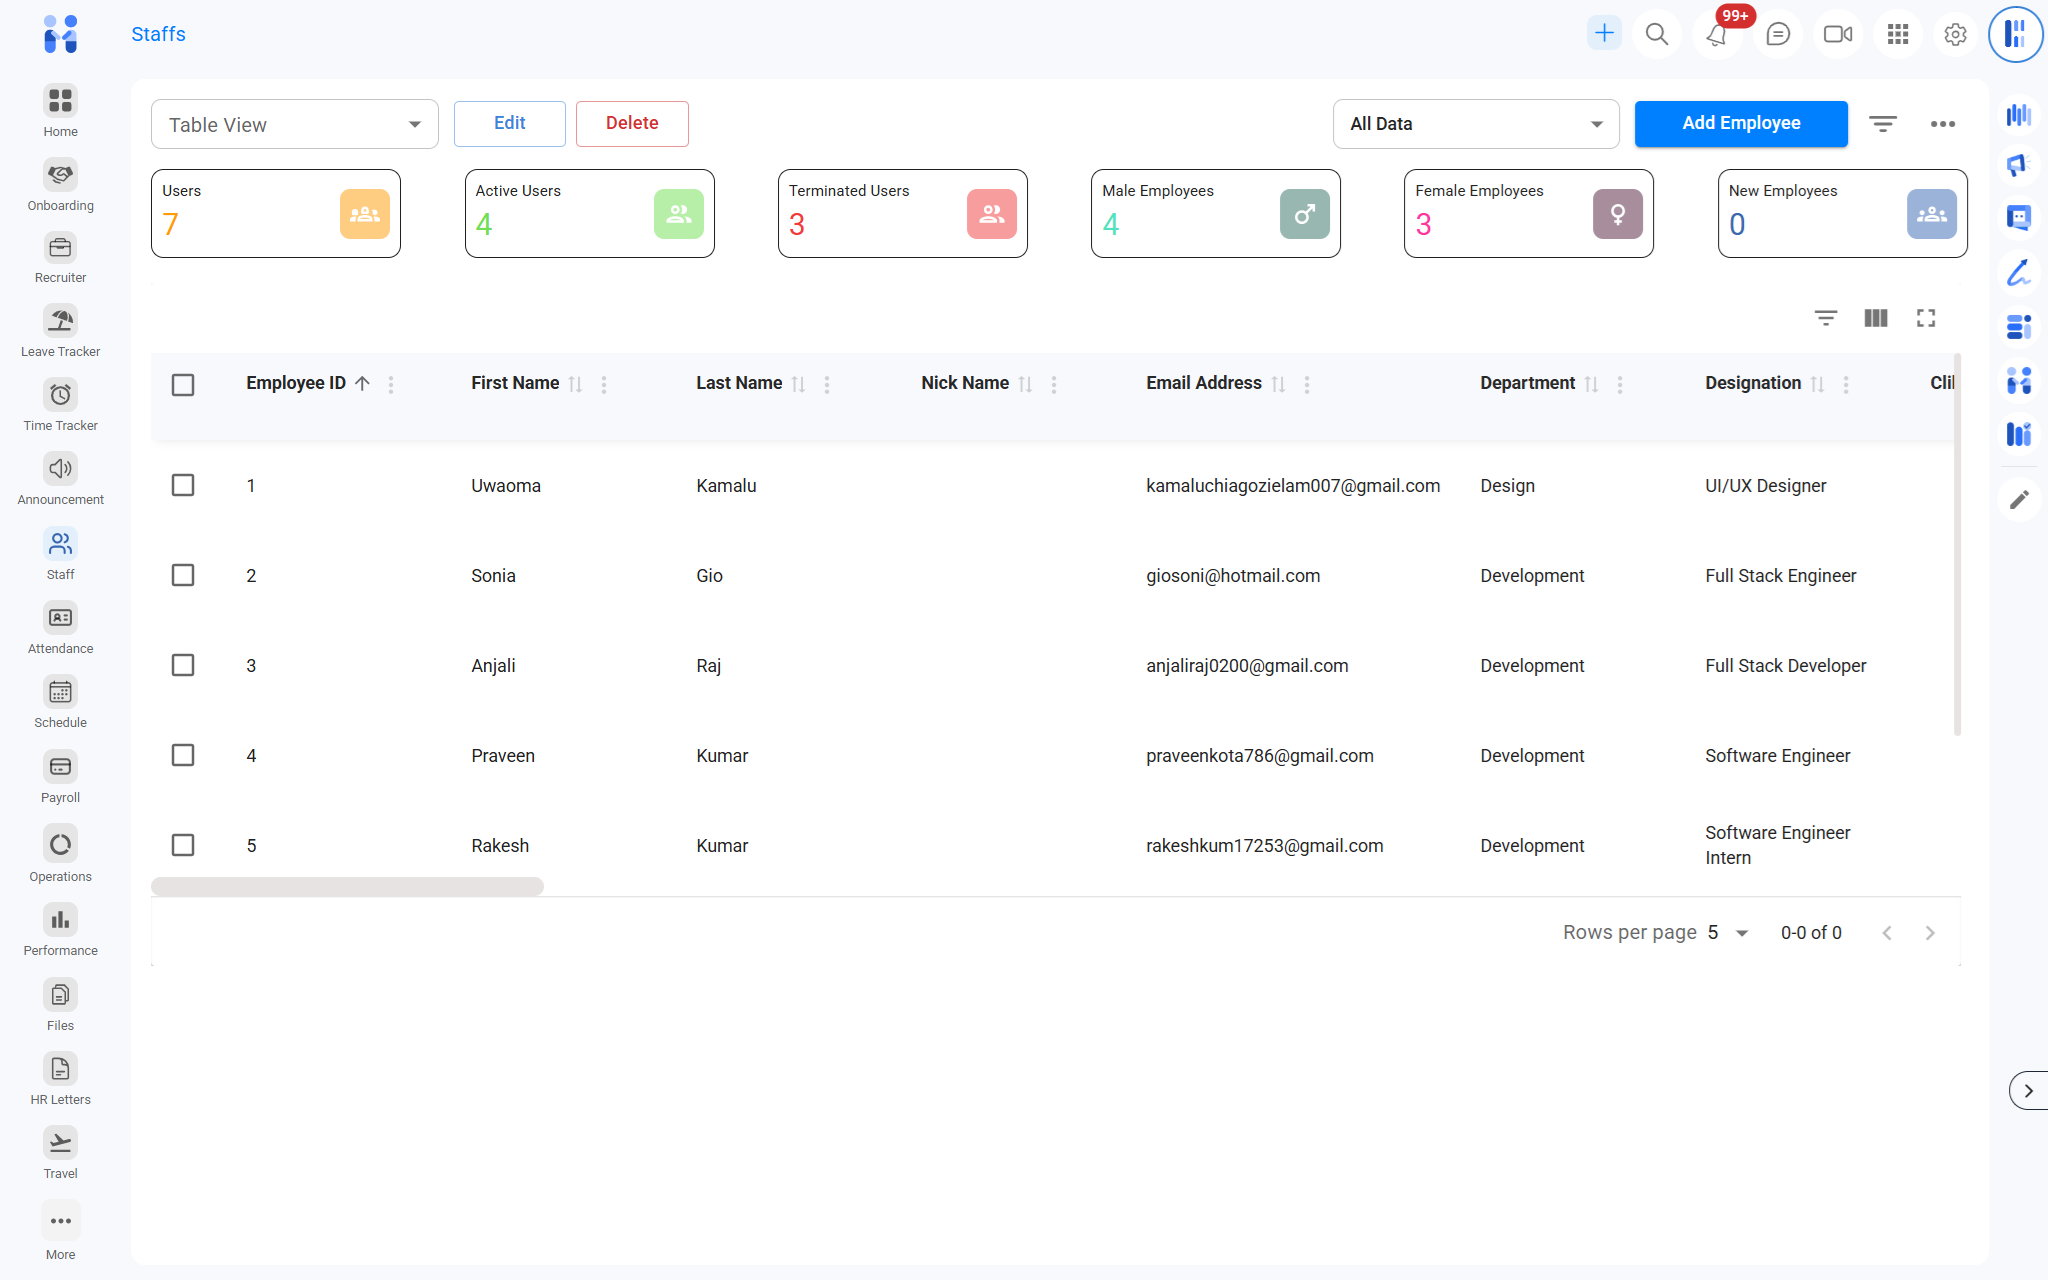Open the apps grid launcher

(x=1897, y=35)
